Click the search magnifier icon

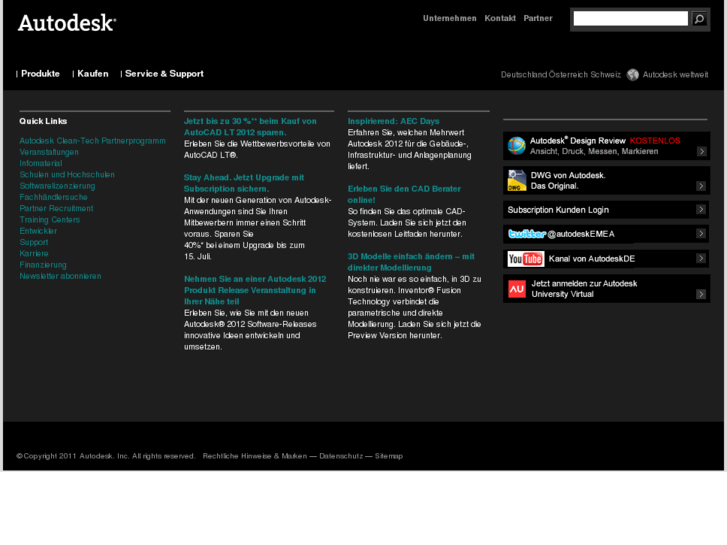coord(699,19)
